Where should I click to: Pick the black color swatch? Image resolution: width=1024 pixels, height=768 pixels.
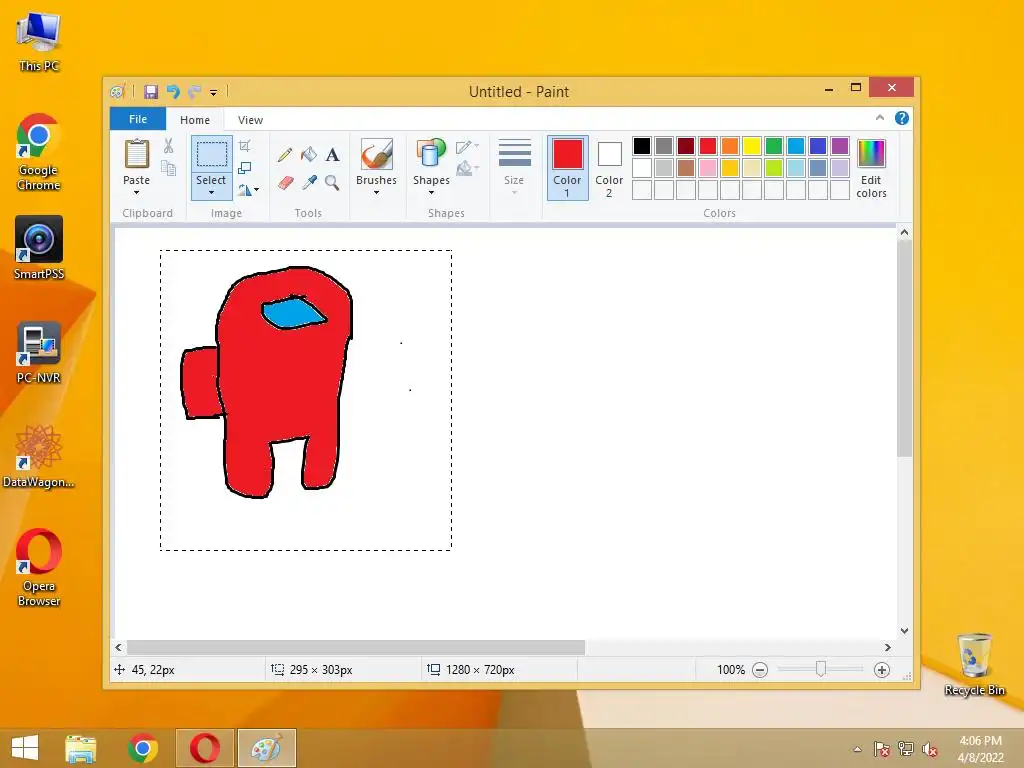click(642, 146)
